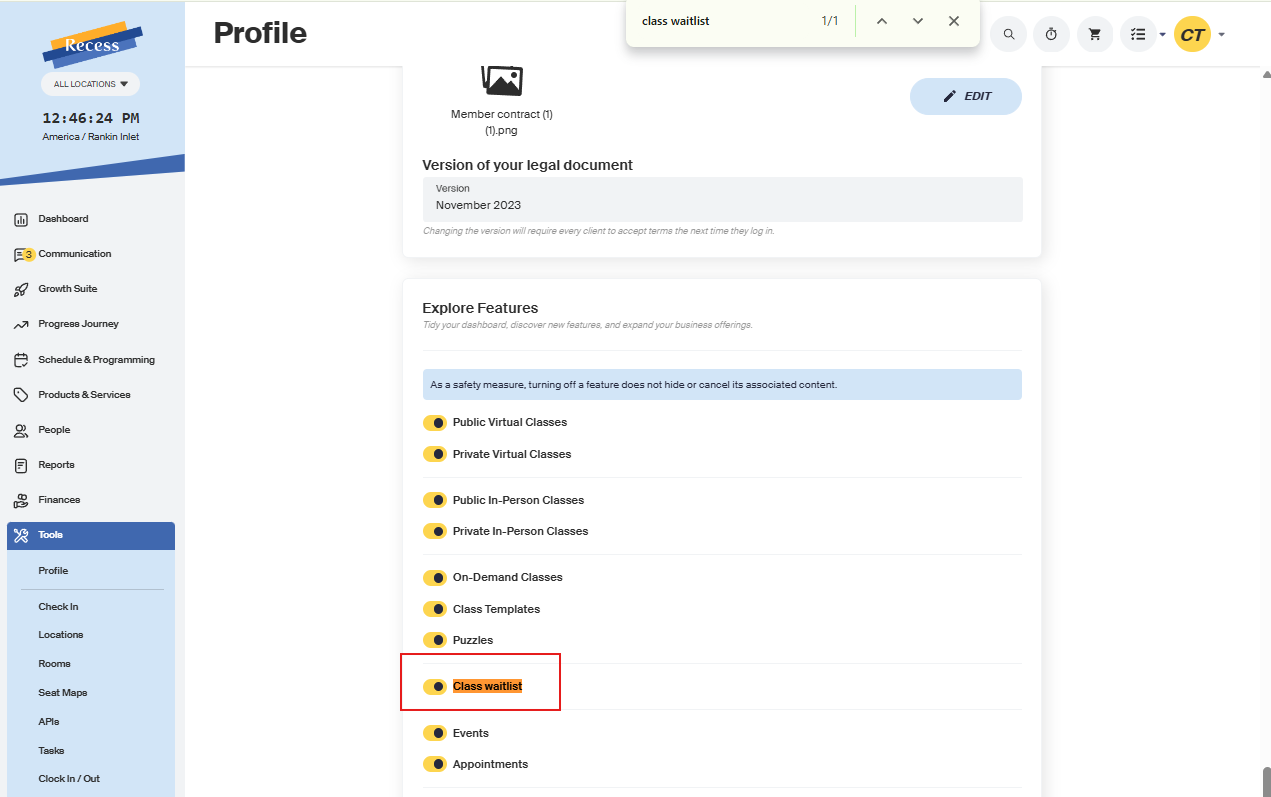Click the Growth Suite rocket icon
This screenshot has width=1271, height=797.
pyautogui.click(x=20, y=289)
